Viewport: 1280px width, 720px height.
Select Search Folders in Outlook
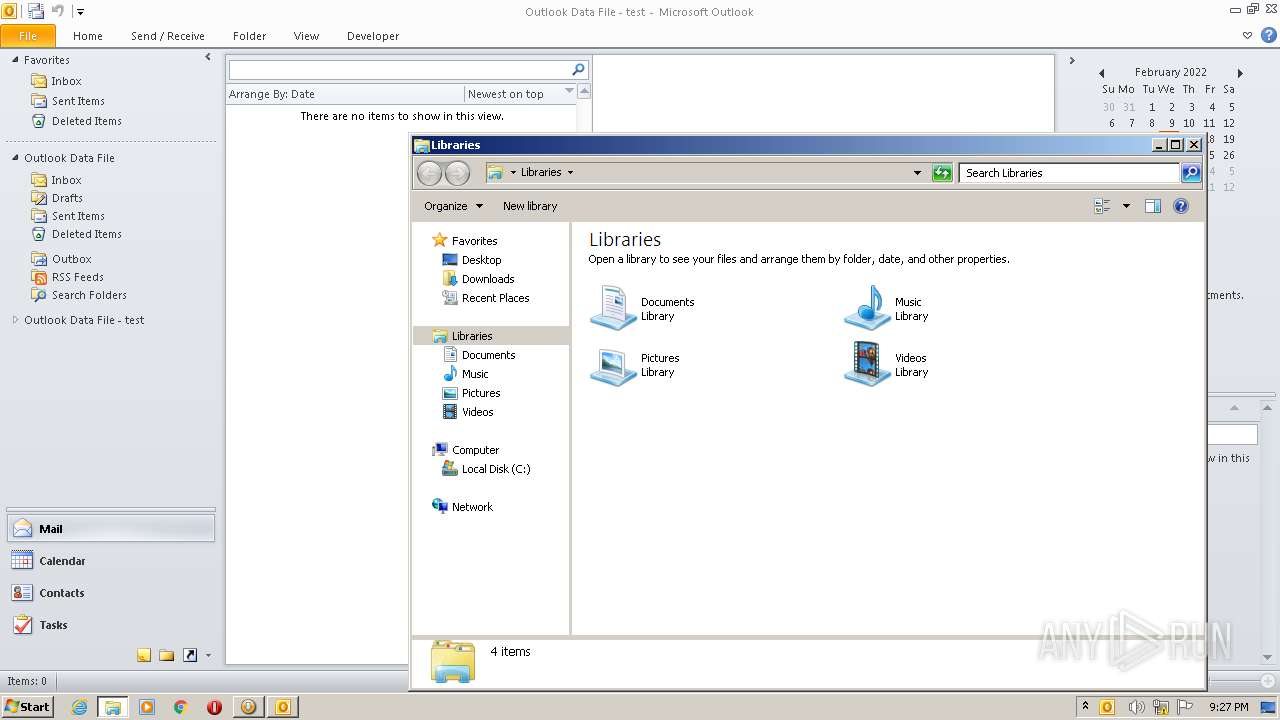[x=89, y=295]
